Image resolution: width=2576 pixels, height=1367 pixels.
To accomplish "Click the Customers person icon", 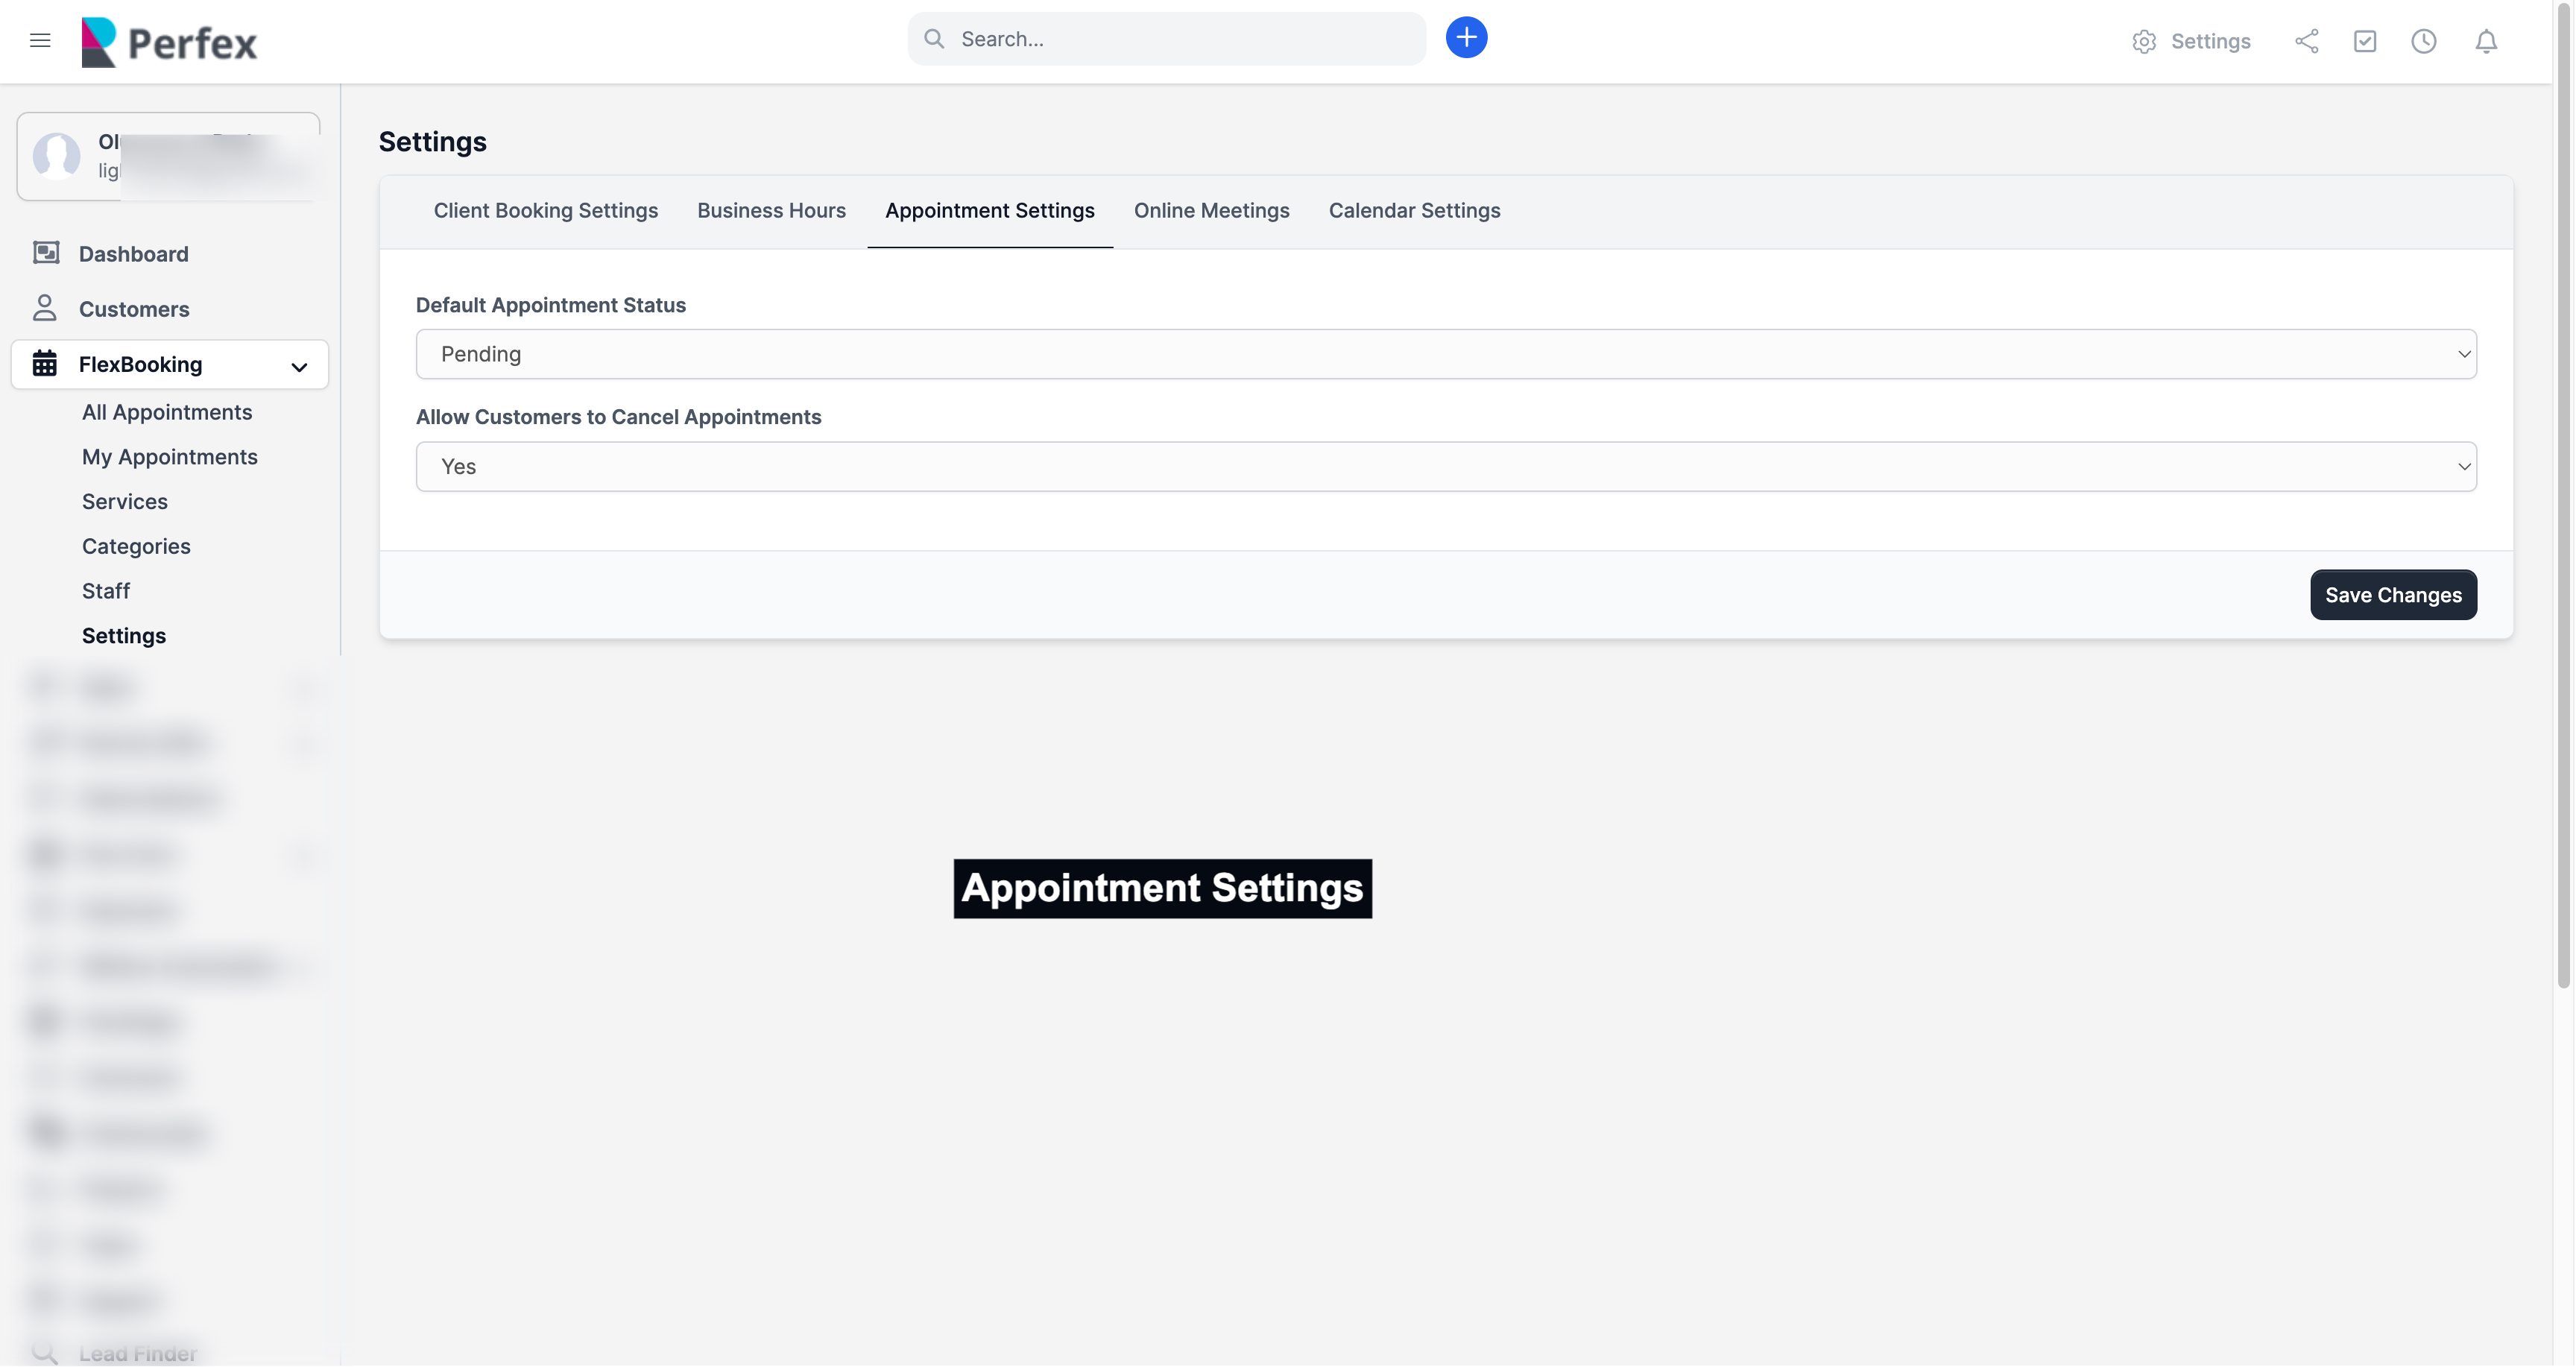I will (45, 308).
